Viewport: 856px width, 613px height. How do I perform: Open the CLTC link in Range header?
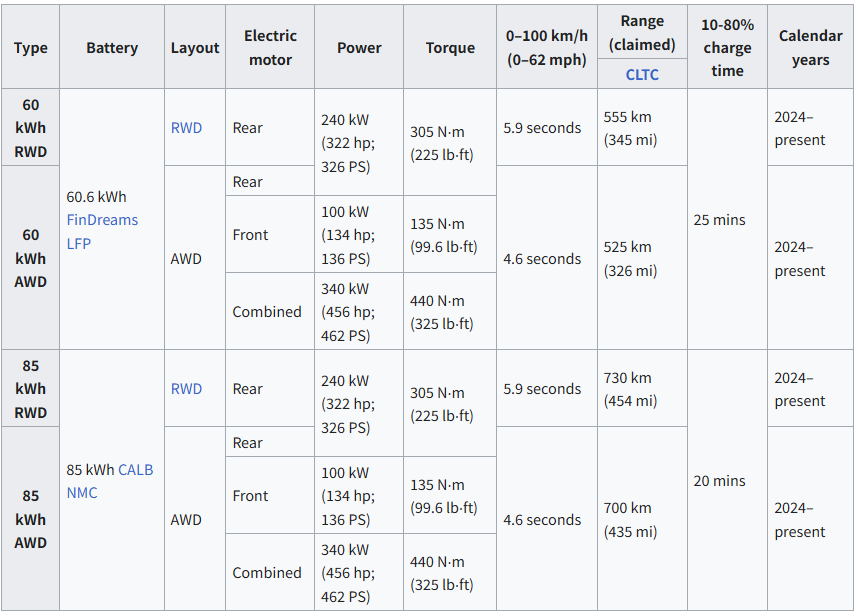click(642, 75)
